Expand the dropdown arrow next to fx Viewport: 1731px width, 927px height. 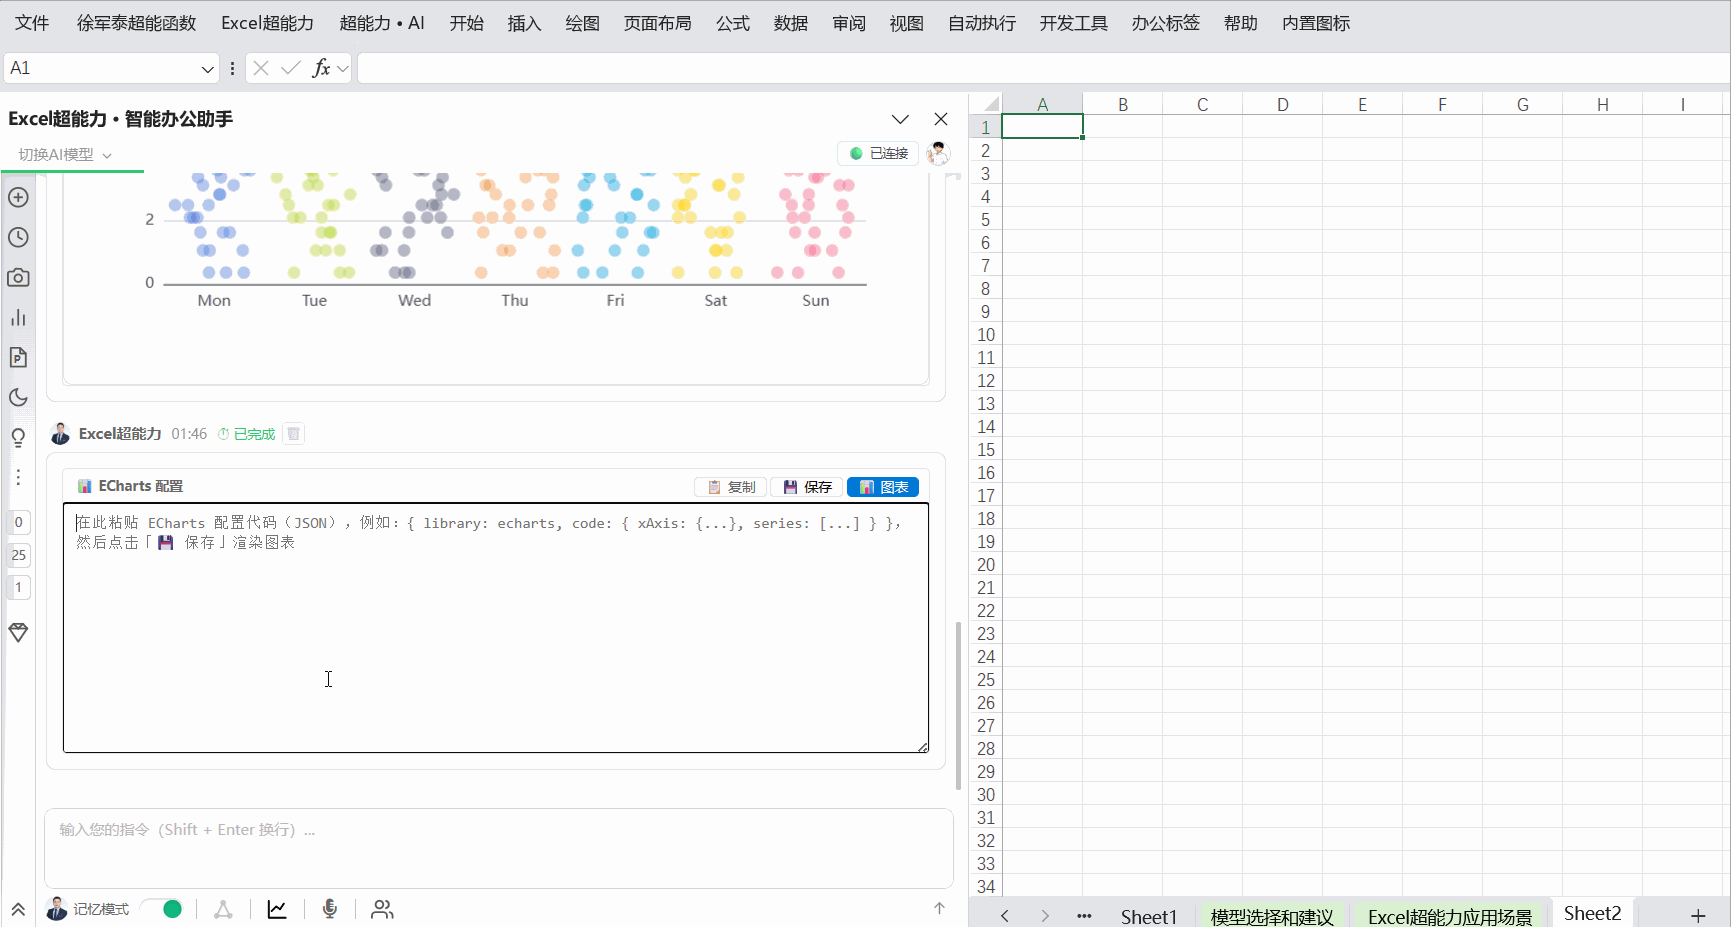(x=343, y=69)
